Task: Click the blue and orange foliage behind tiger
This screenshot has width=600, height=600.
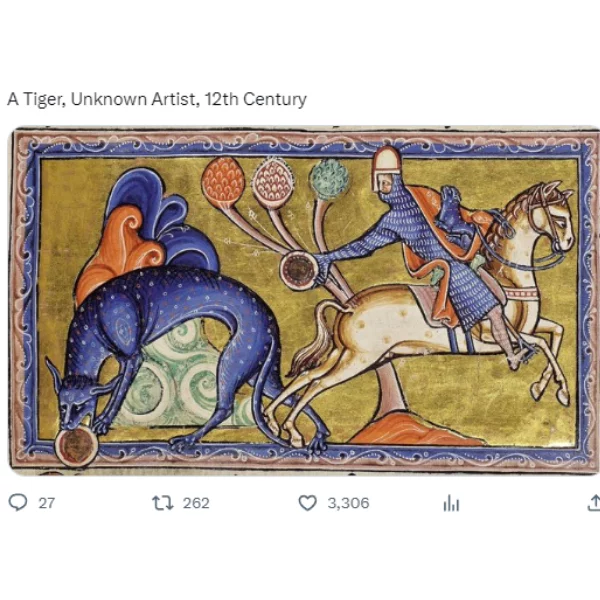Action: click(147, 233)
